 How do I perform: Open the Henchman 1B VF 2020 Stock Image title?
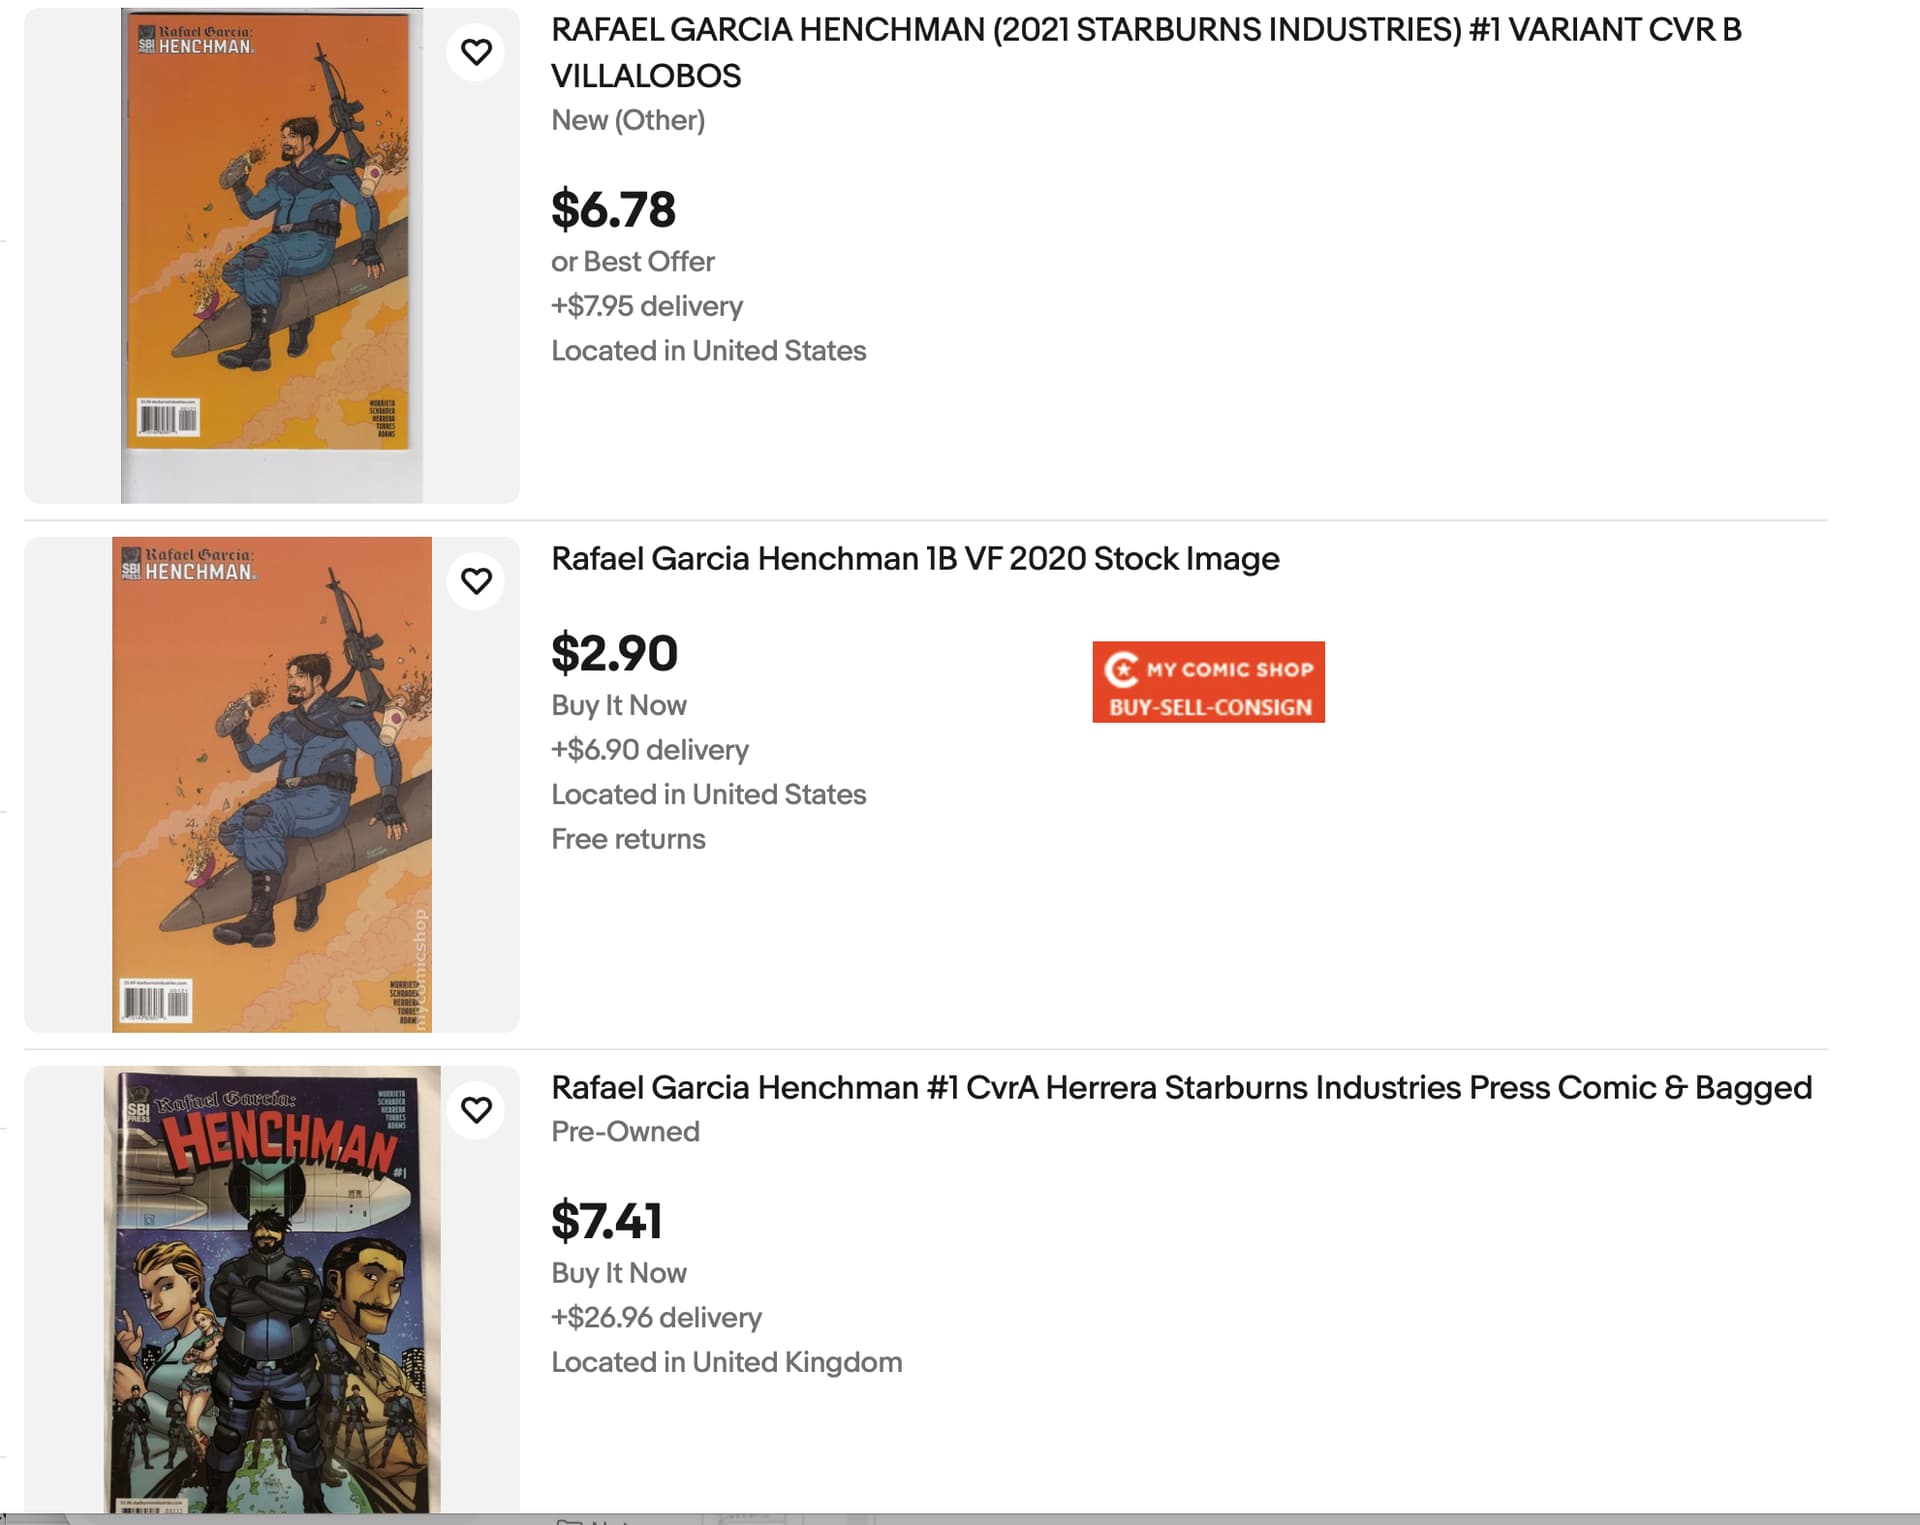915,559
